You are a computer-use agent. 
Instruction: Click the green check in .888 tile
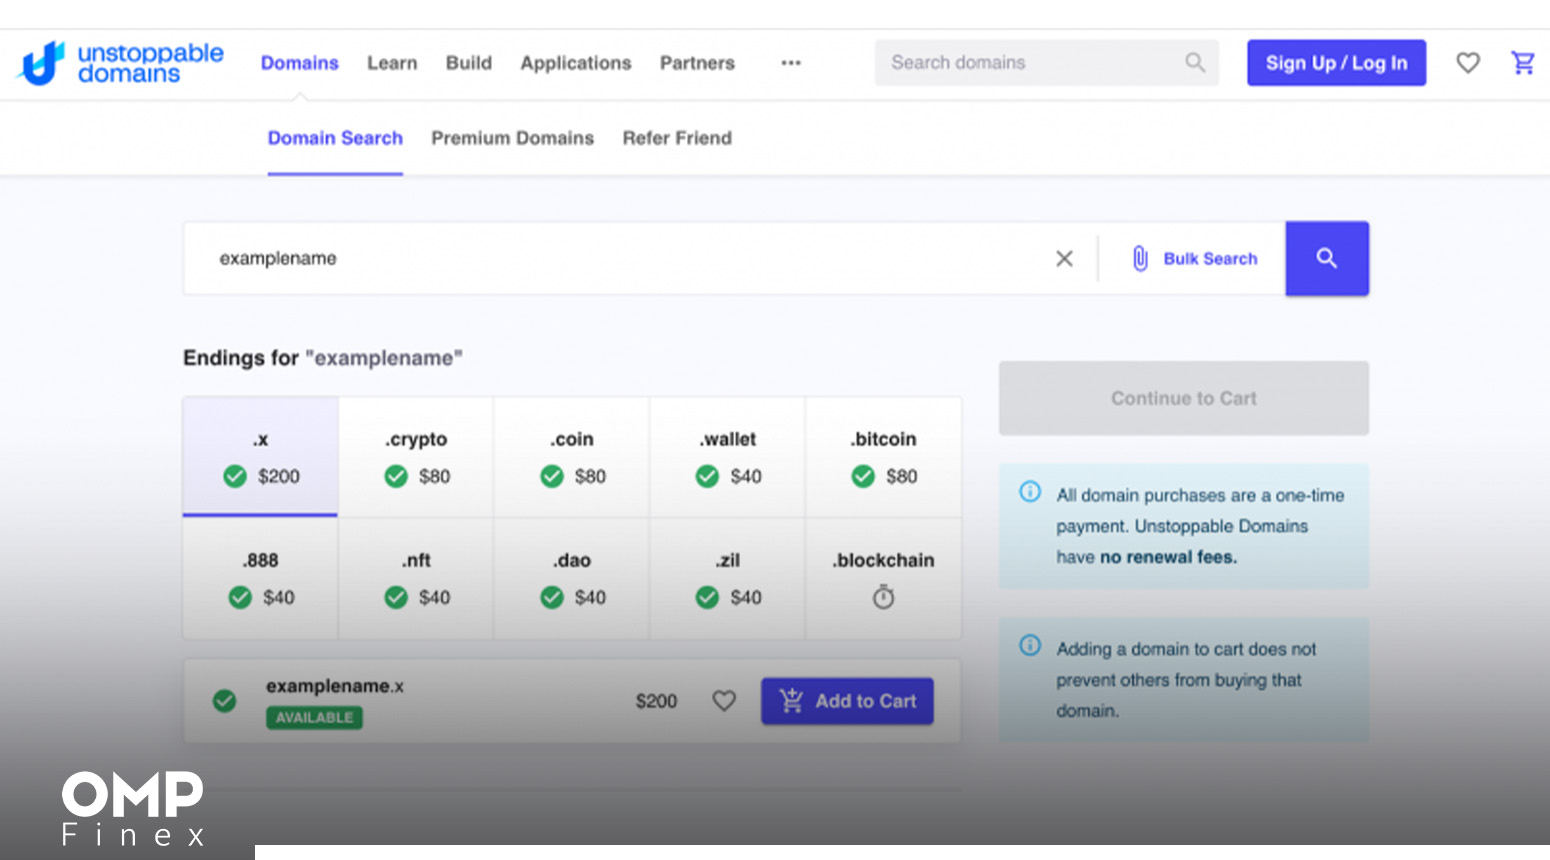coord(240,597)
